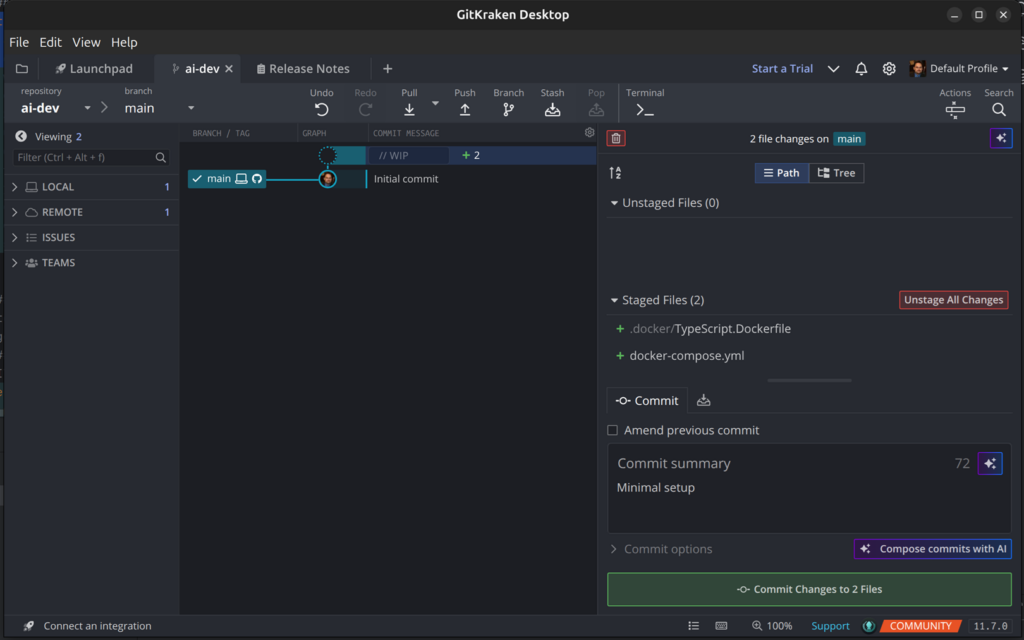This screenshot has width=1024, height=640.
Task: Click Commit Changes to 2 Files
Action: pos(809,589)
